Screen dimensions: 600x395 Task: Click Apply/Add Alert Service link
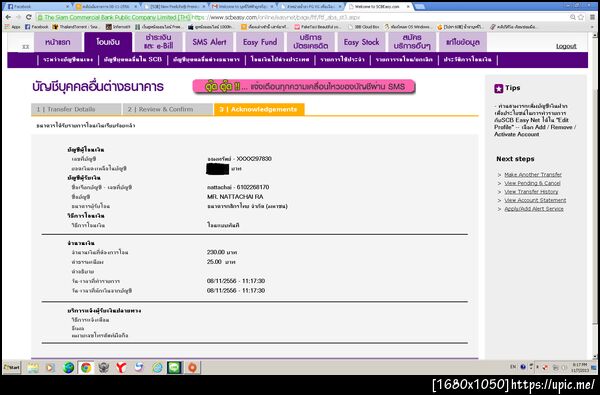pyautogui.click(x=533, y=209)
